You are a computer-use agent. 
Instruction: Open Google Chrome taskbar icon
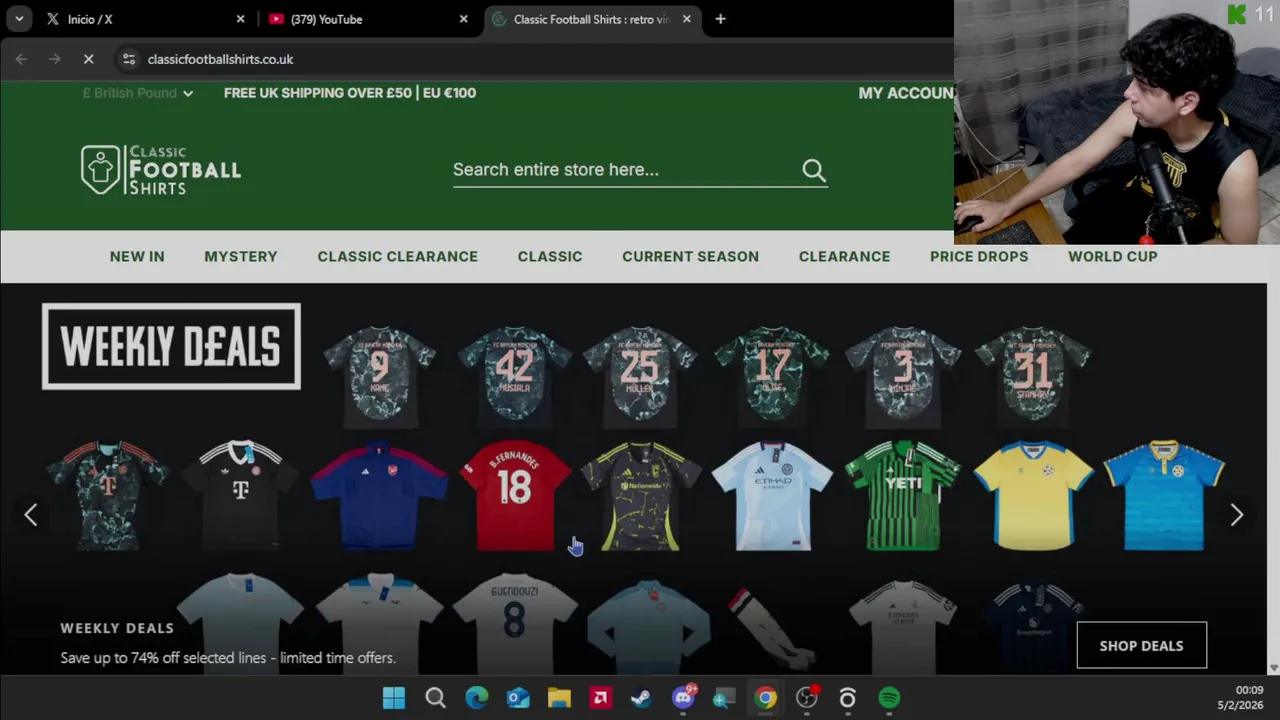pos(765,698)
